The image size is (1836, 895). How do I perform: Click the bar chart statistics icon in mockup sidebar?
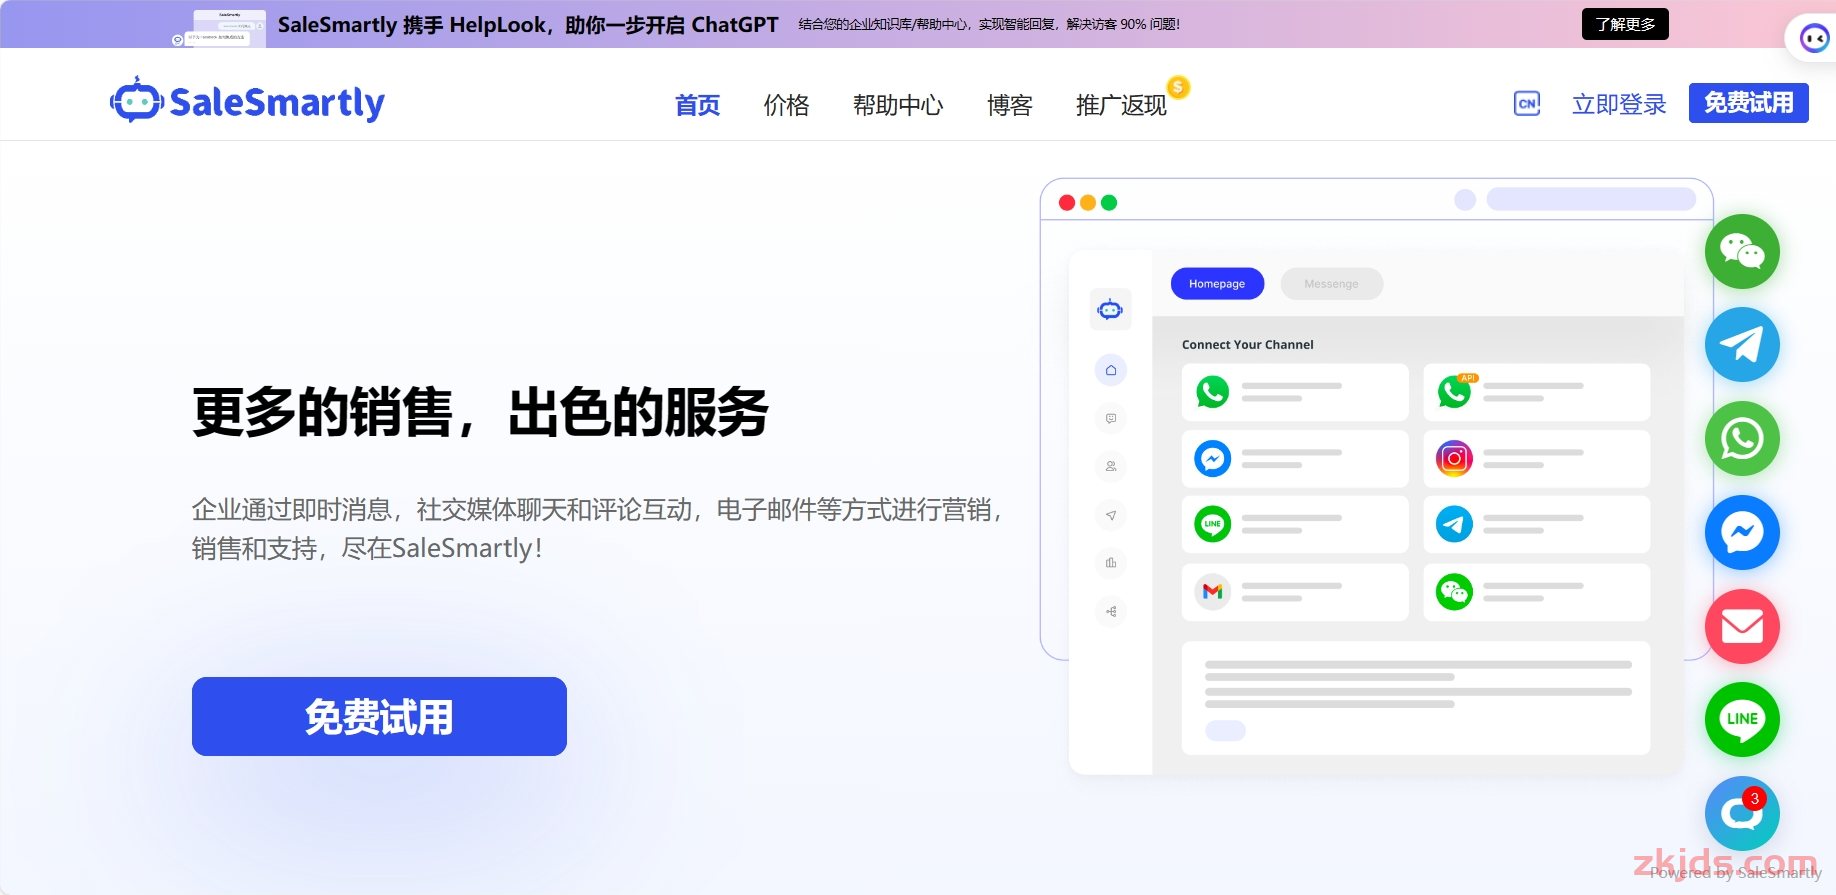pyautogui.click(x=1110, y=563)
